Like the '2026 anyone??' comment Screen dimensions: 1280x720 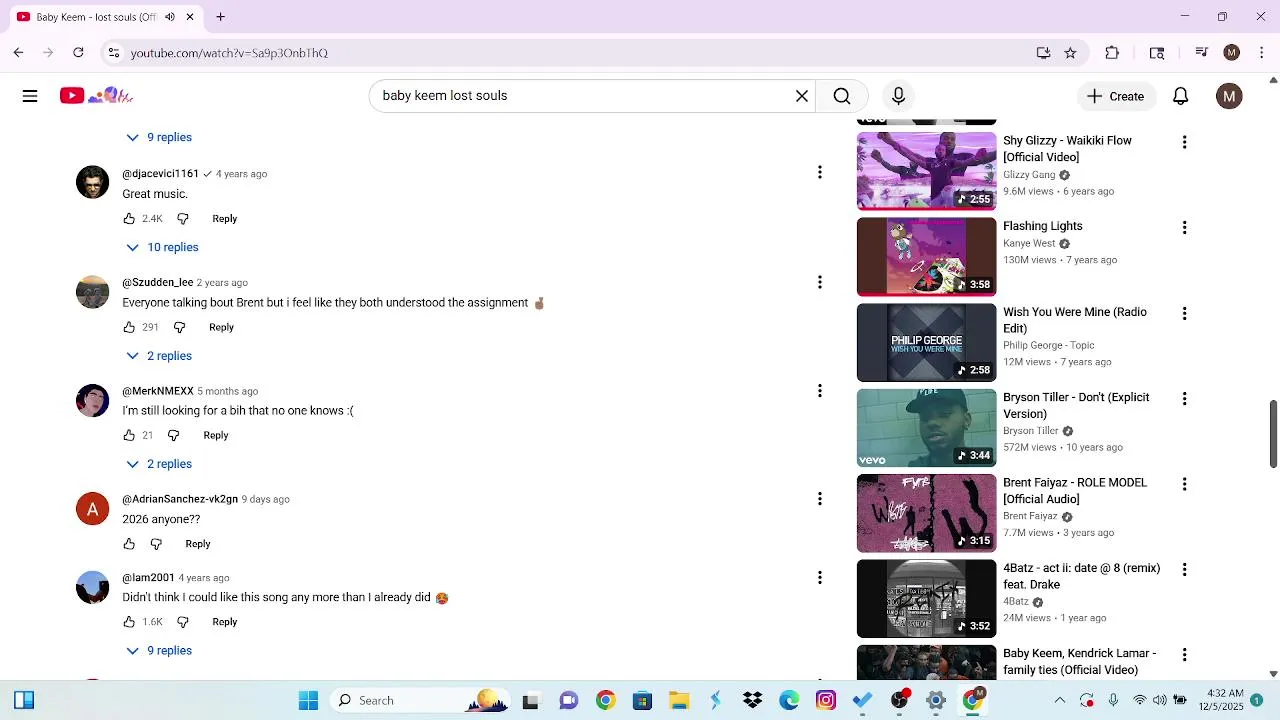click(129, 544)
